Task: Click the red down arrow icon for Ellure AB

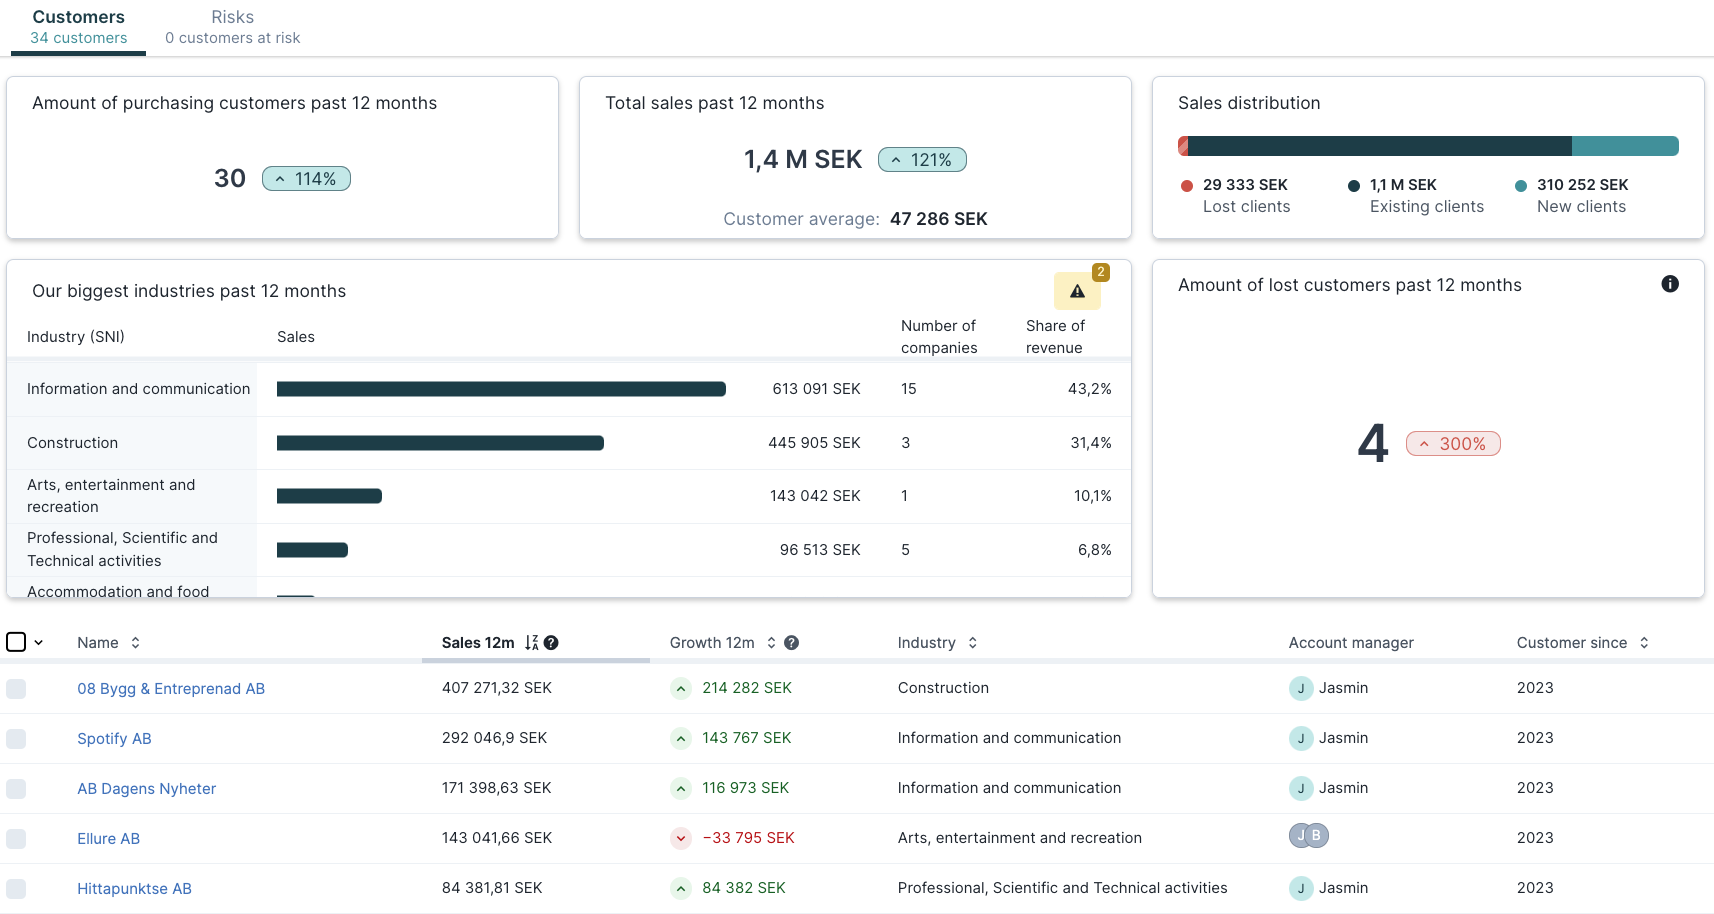Action: pyautogui.click(x=680, y=838)
